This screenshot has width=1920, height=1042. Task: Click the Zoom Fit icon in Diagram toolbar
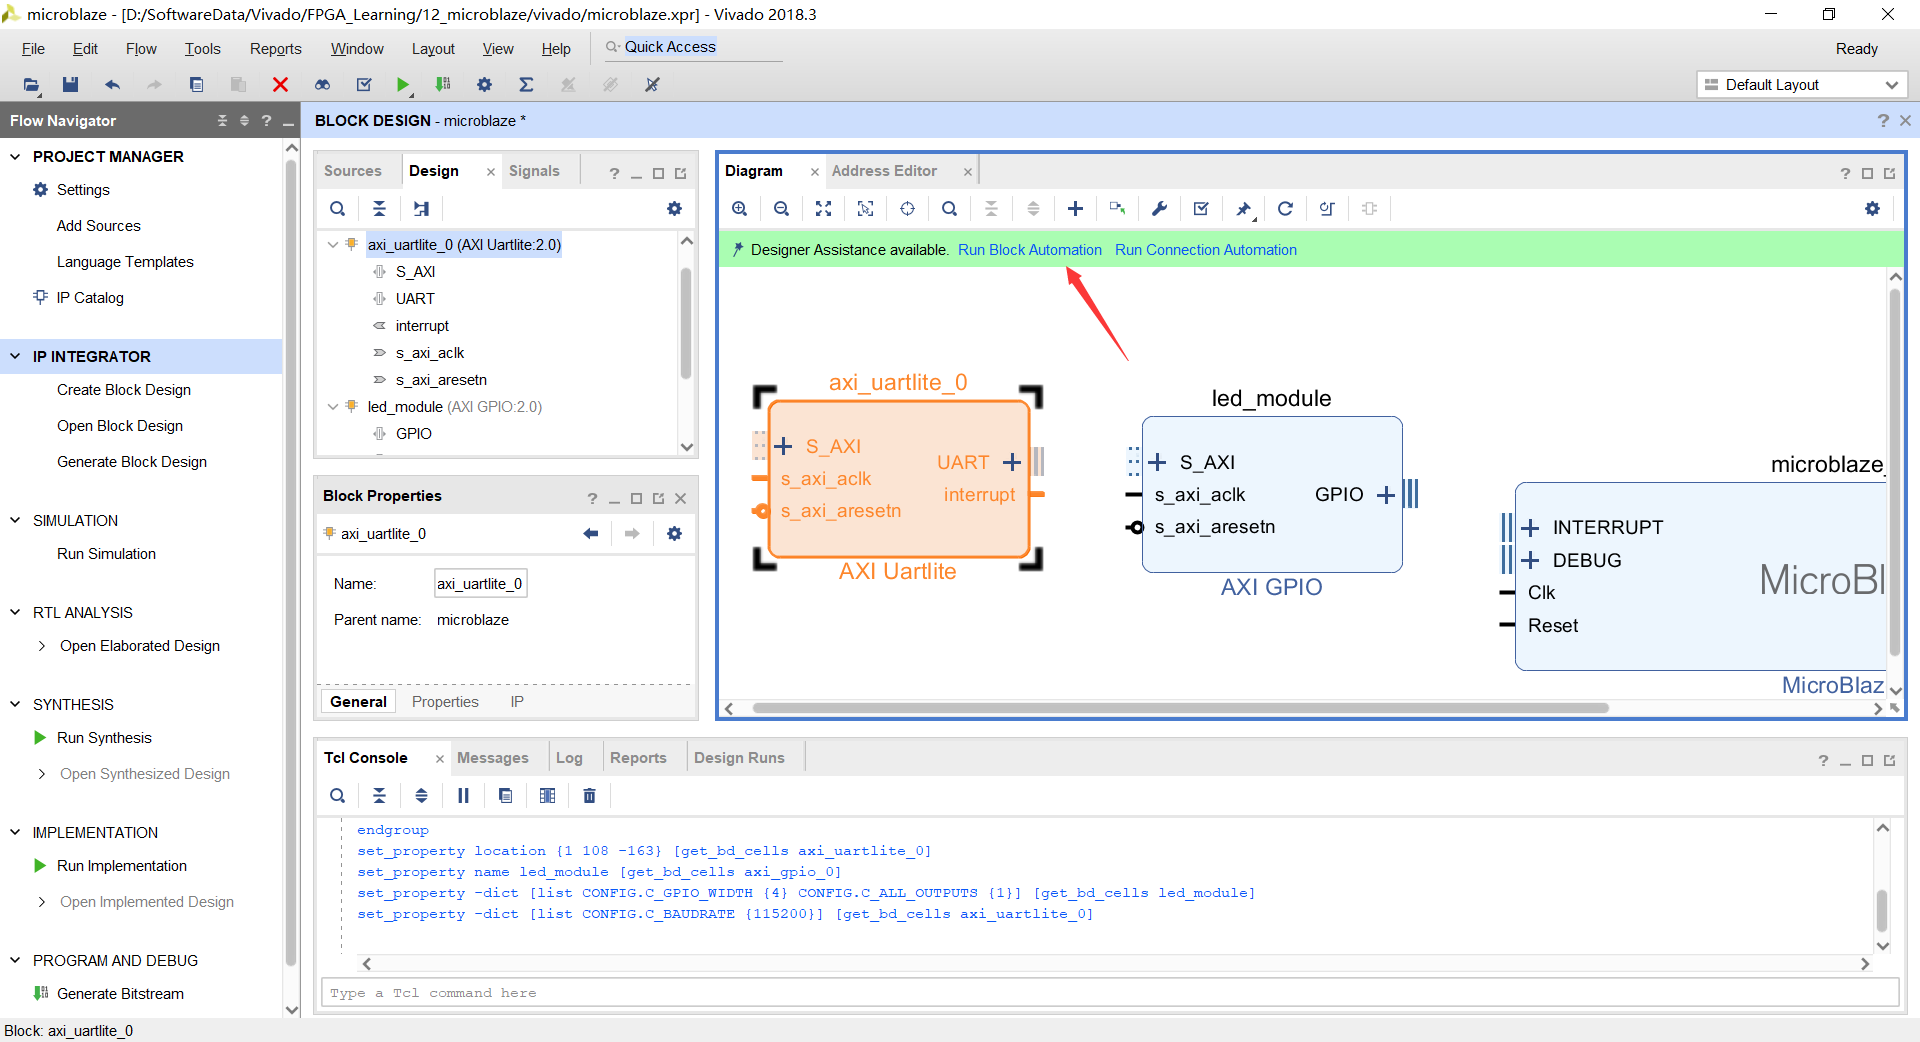[x=823, y=209]
